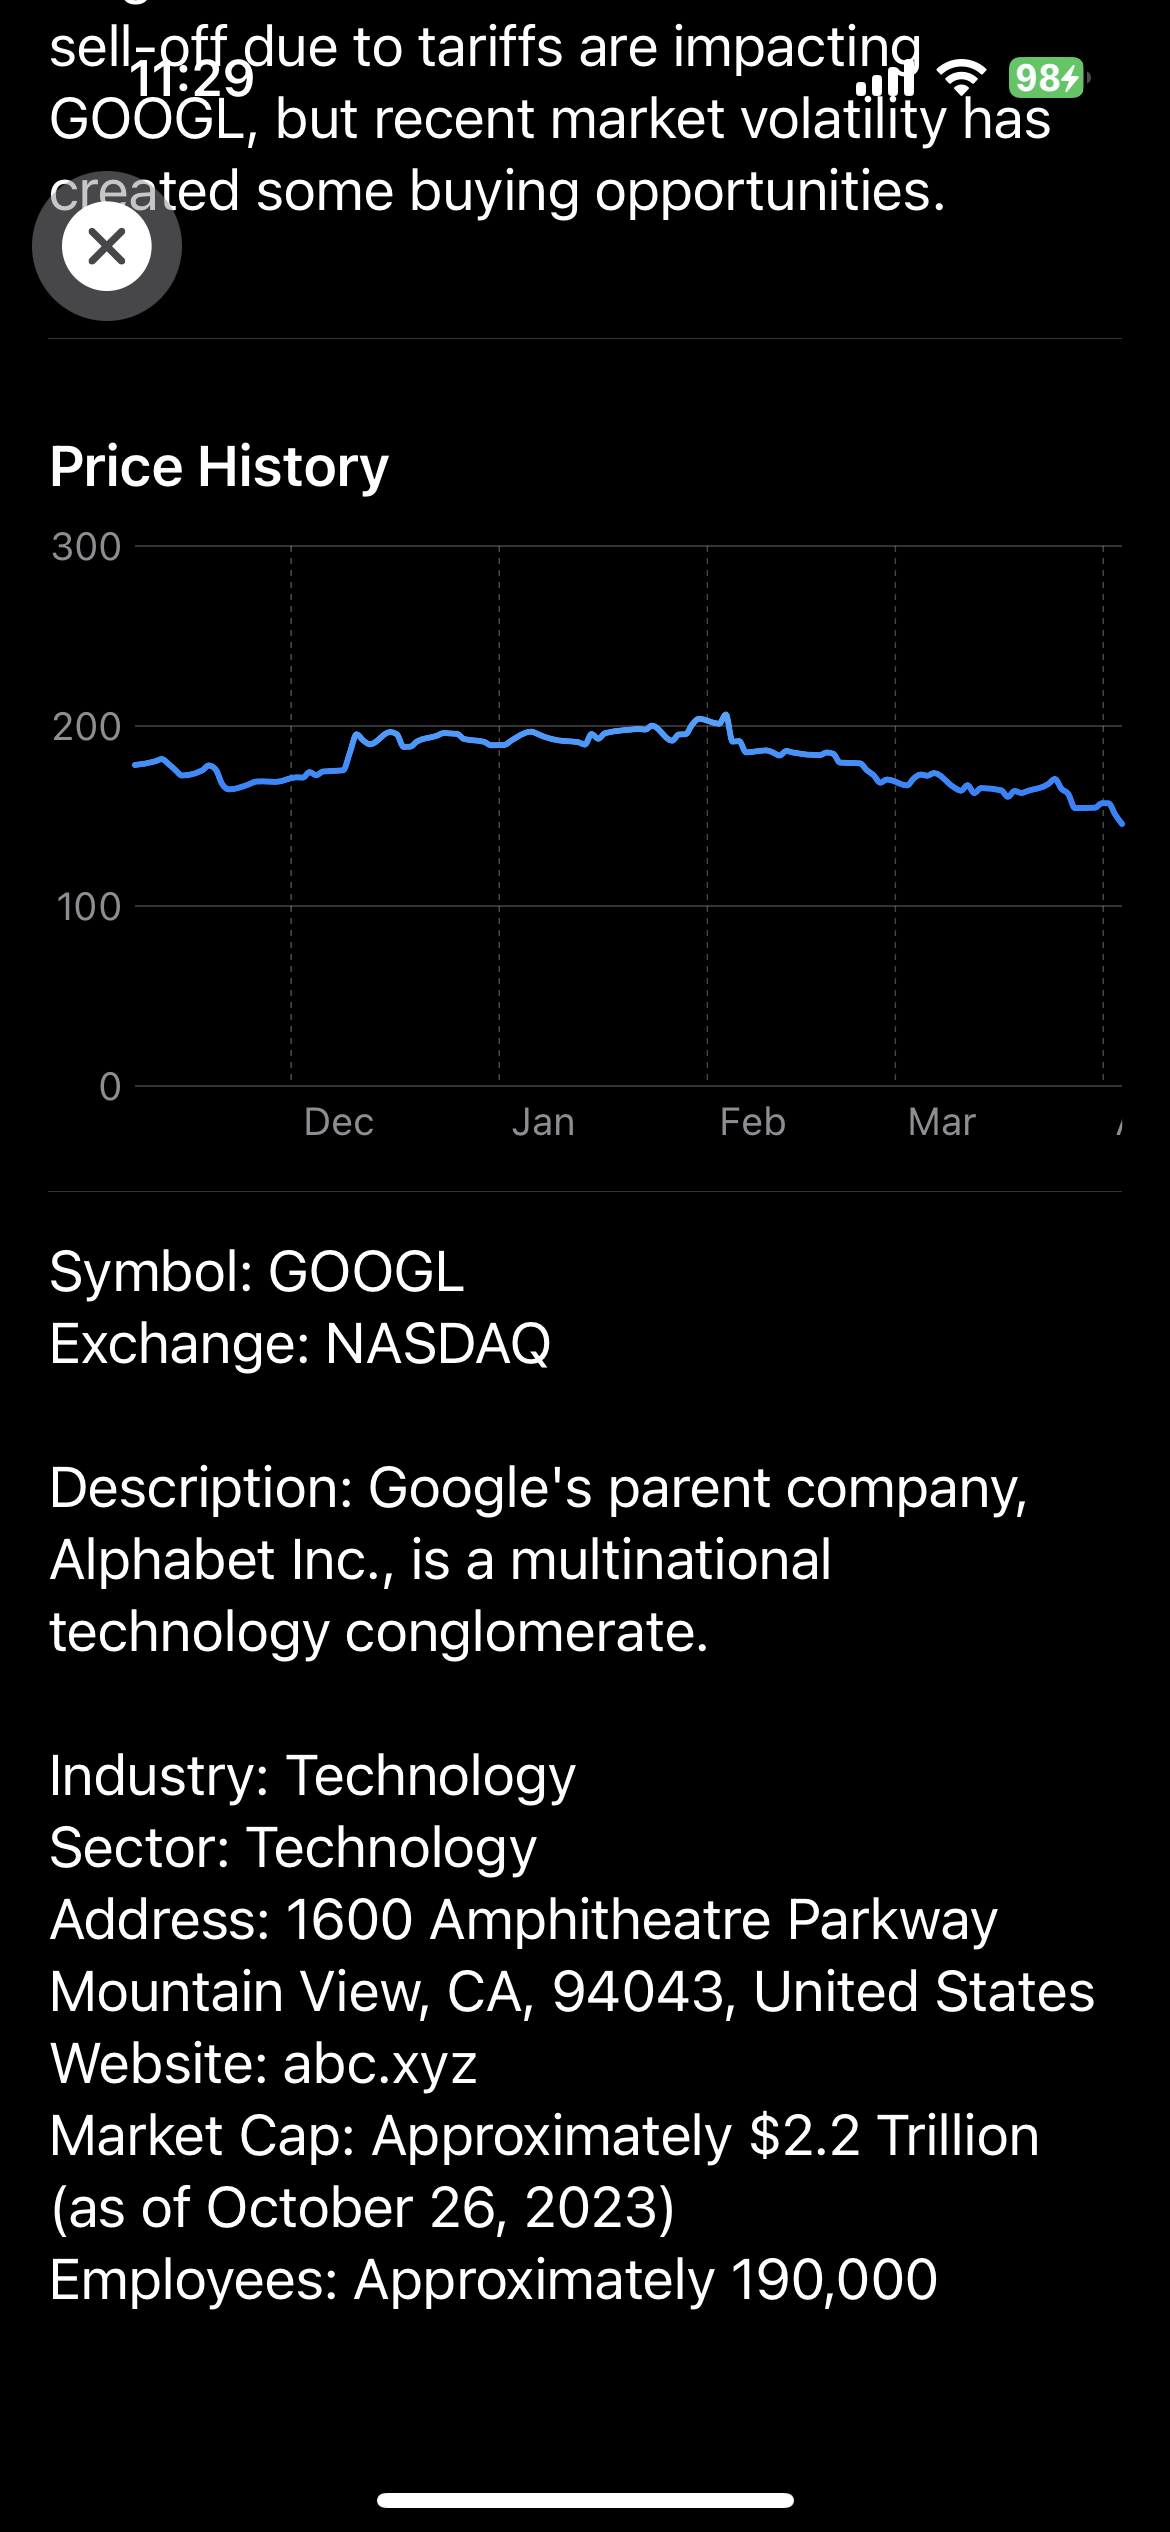
Task: Select the Dec label on chart axis
Action: click(x=339, y=1122)
